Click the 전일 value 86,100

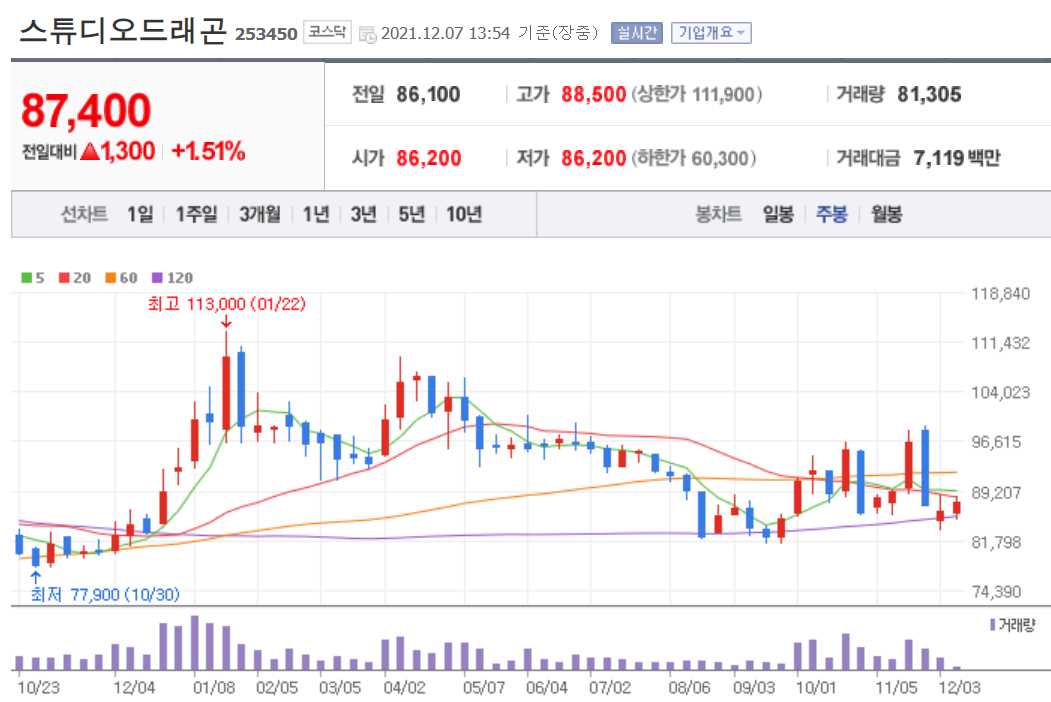tap(428, 95)
